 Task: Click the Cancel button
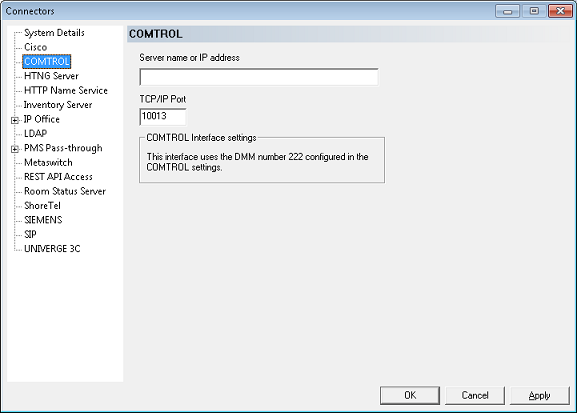pos(475,395)
